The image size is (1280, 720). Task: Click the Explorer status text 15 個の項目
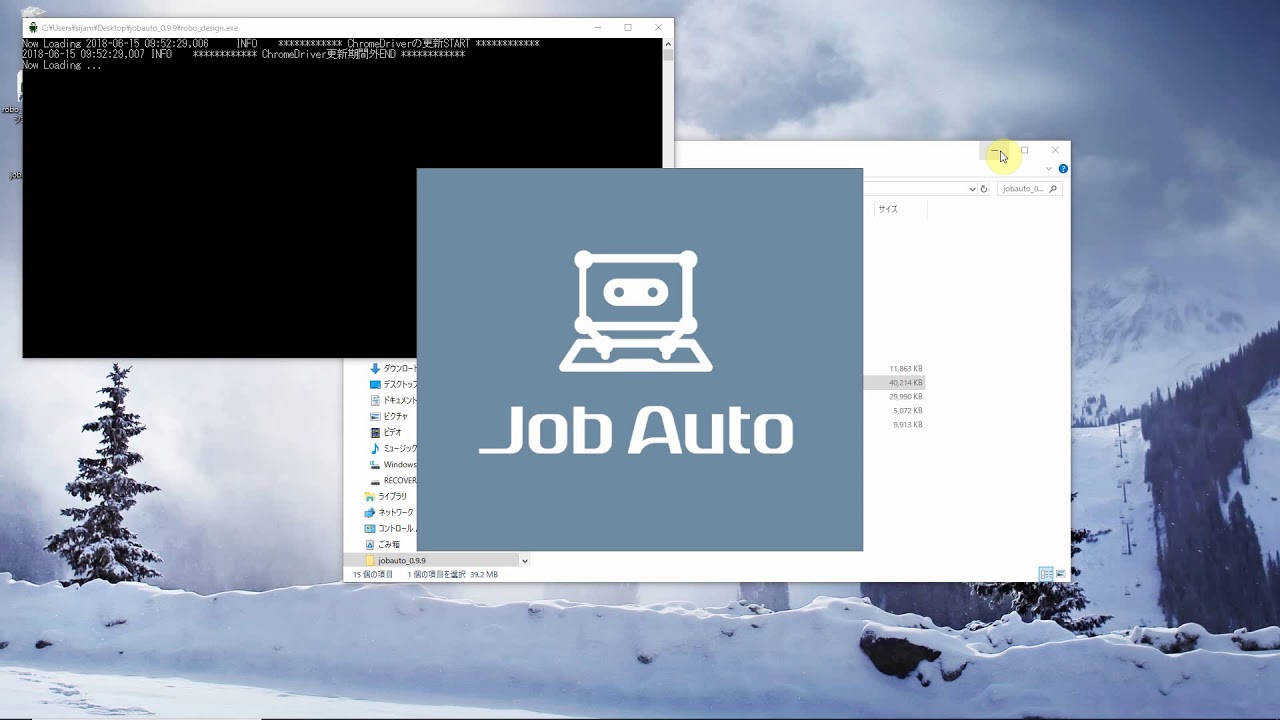point(373,575)
